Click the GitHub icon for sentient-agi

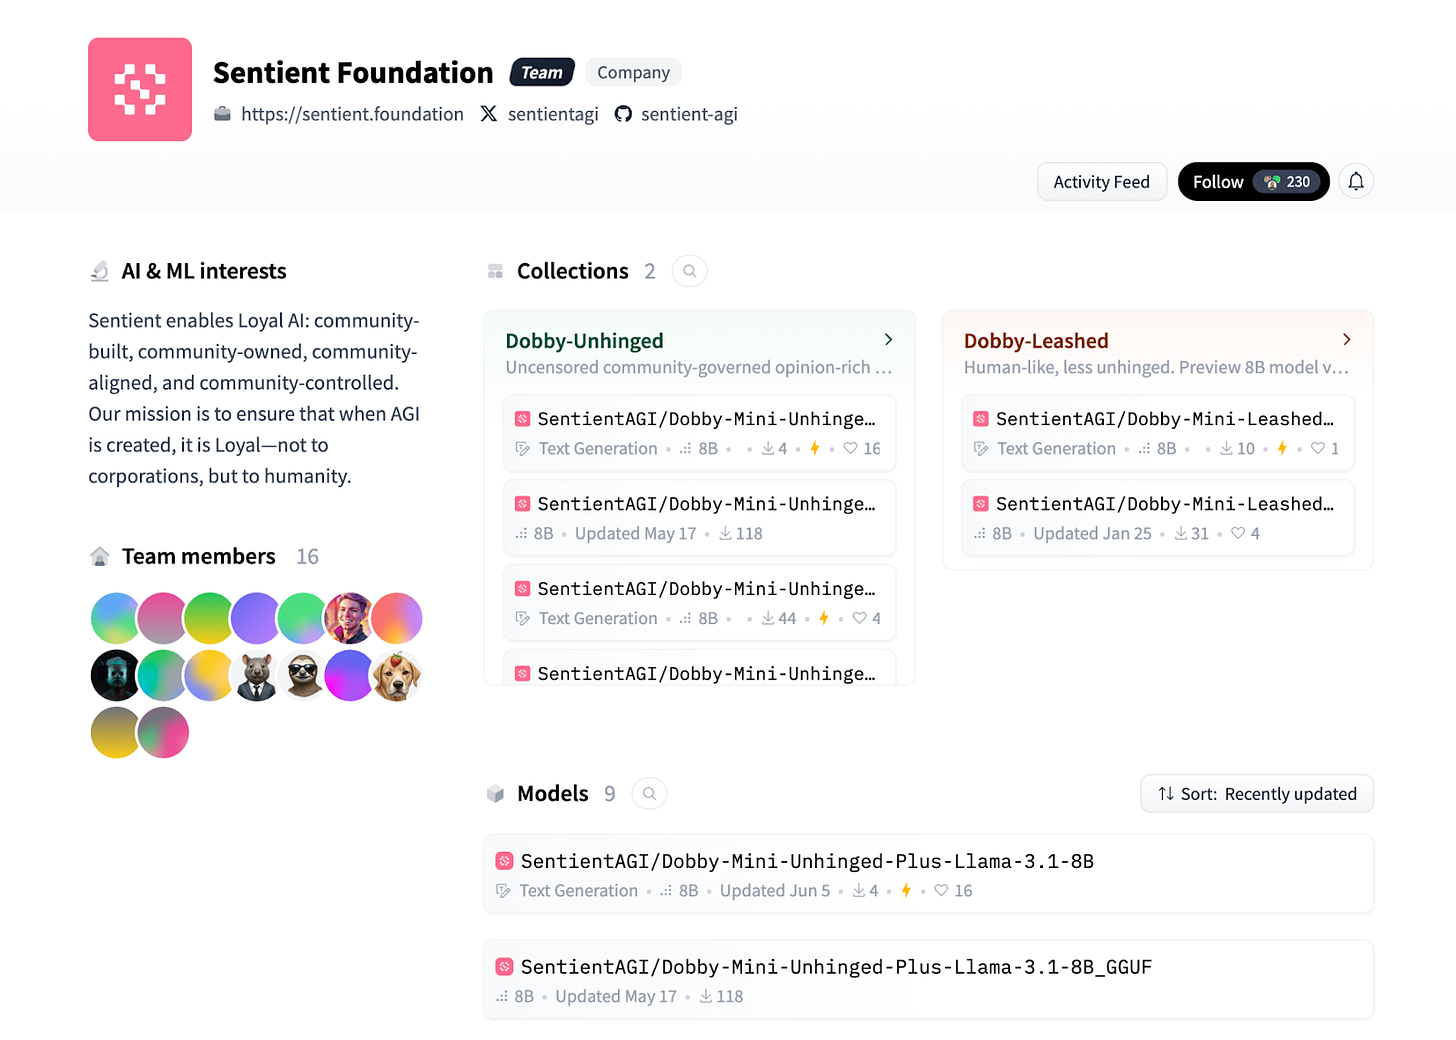tap(623, 114)
